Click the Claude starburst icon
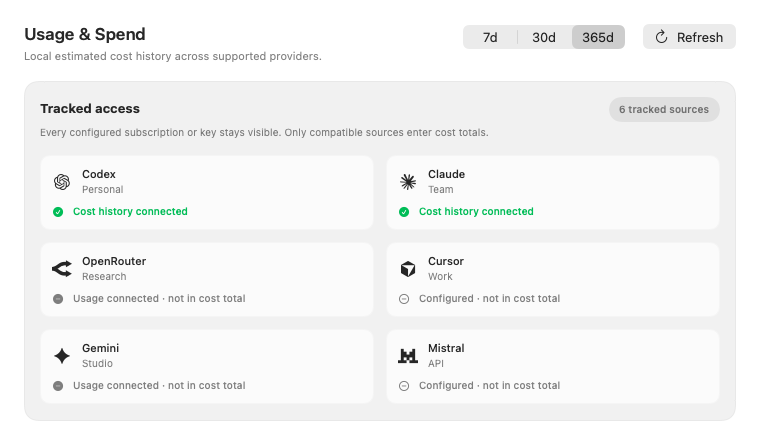Screen dimensions: 760x440 408,182
